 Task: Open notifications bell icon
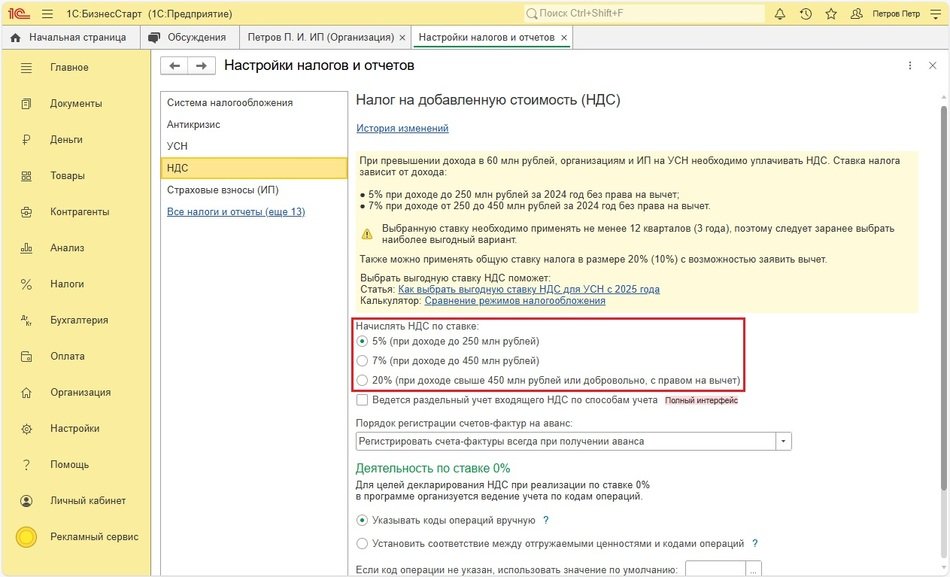point(780,14)
